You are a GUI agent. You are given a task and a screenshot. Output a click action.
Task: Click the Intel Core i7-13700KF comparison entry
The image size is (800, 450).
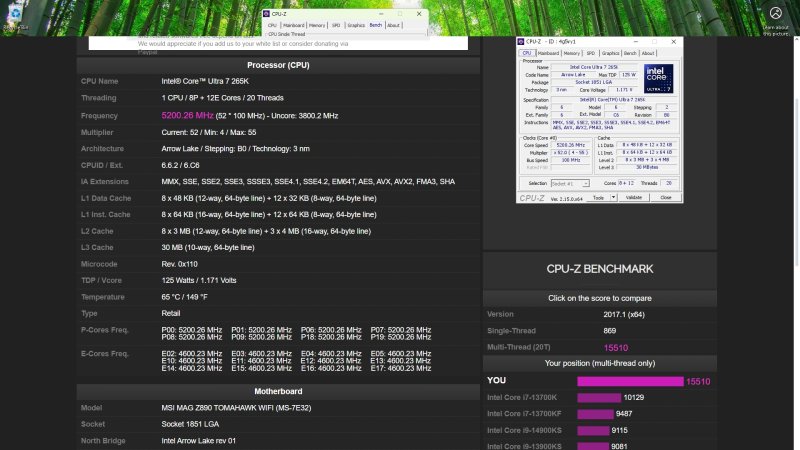click(523, 414)
